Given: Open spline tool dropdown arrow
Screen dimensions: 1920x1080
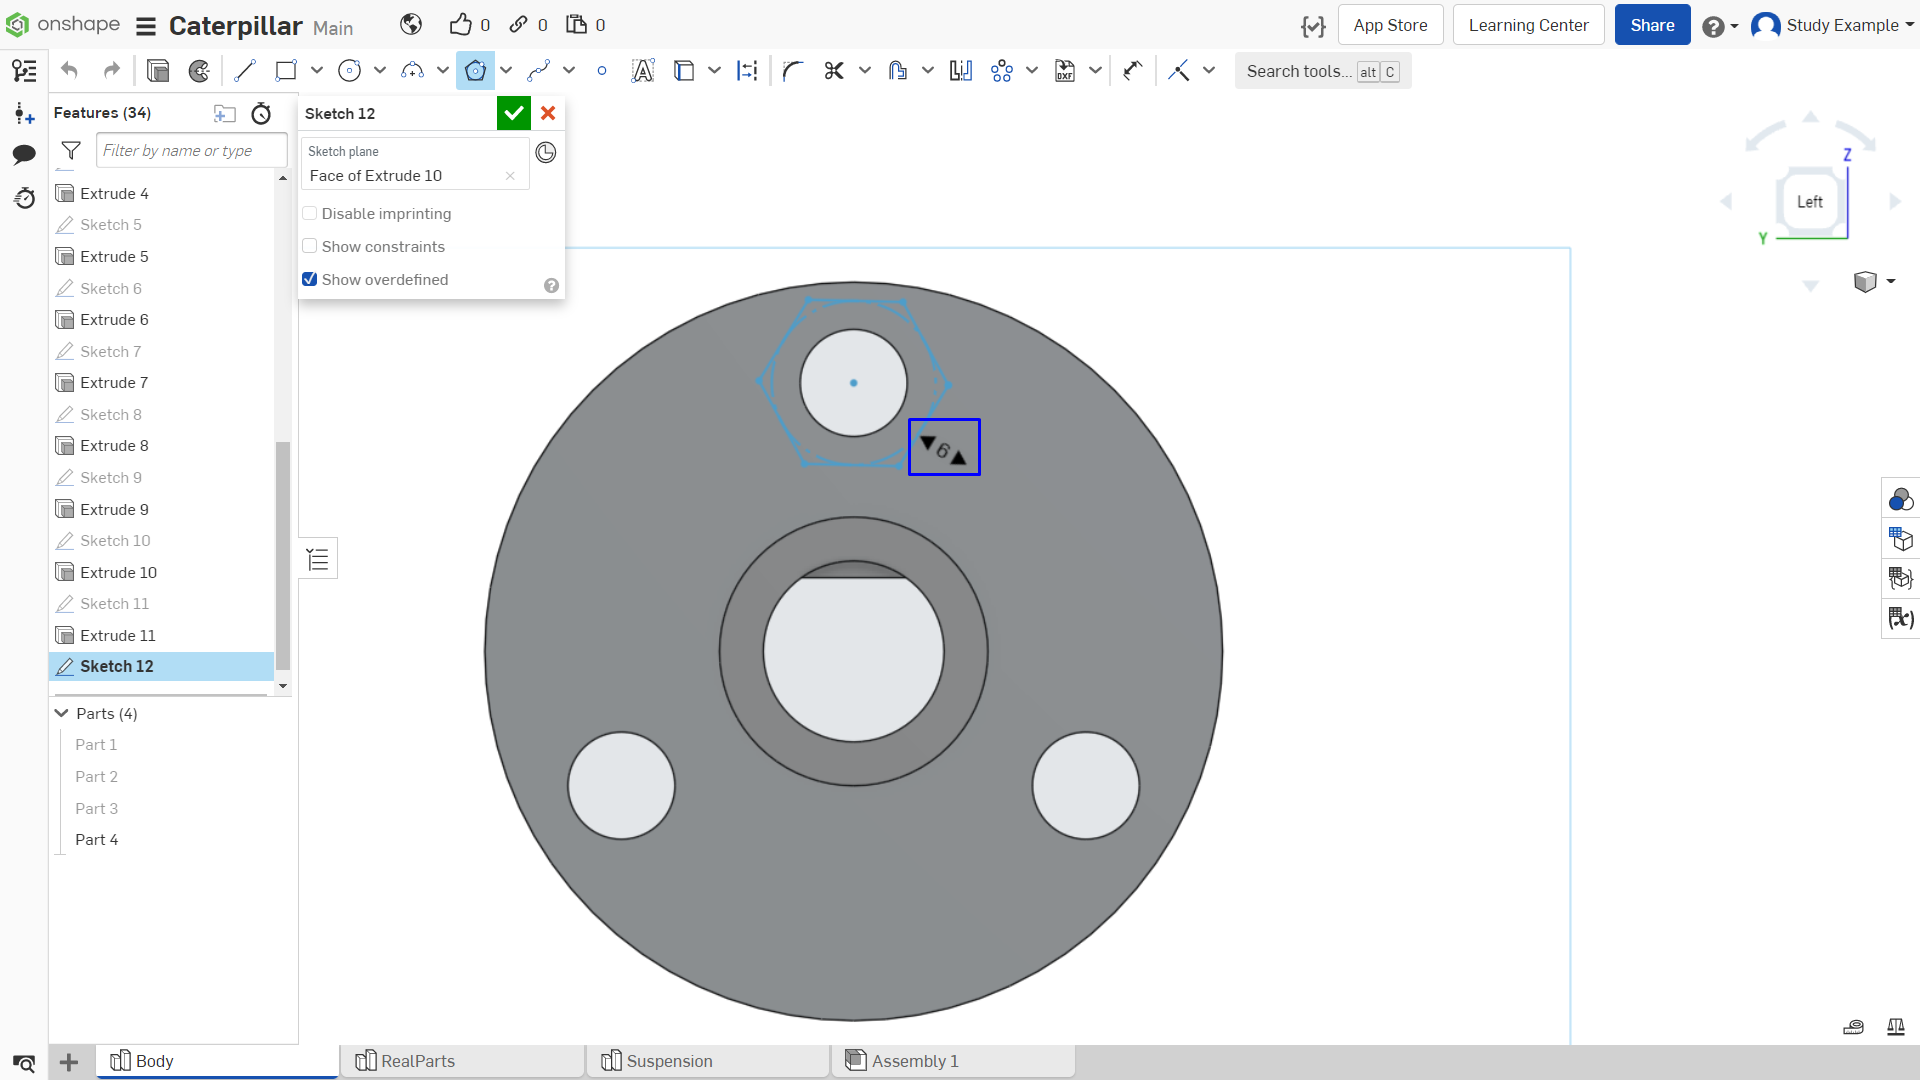Looking at the screenshot, I should click(x=569, y=70).
